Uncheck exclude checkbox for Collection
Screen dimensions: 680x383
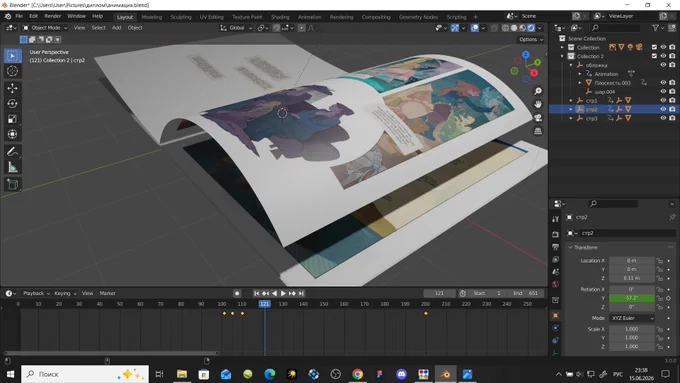pyautogui.click(x=654, y=47)
